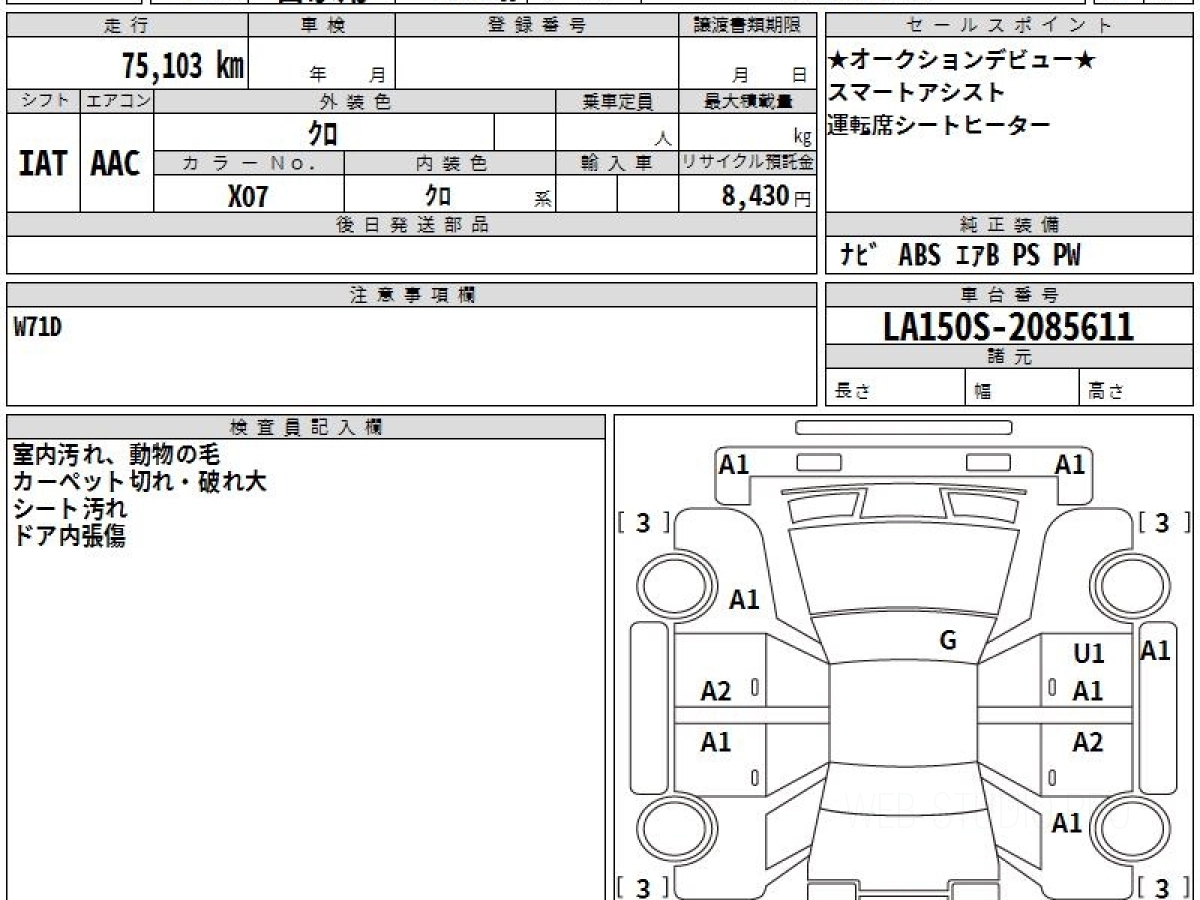This screenshot has width=1200, height=900.
Task: Select the スマートアシスト line
Action: pos(916,93)
